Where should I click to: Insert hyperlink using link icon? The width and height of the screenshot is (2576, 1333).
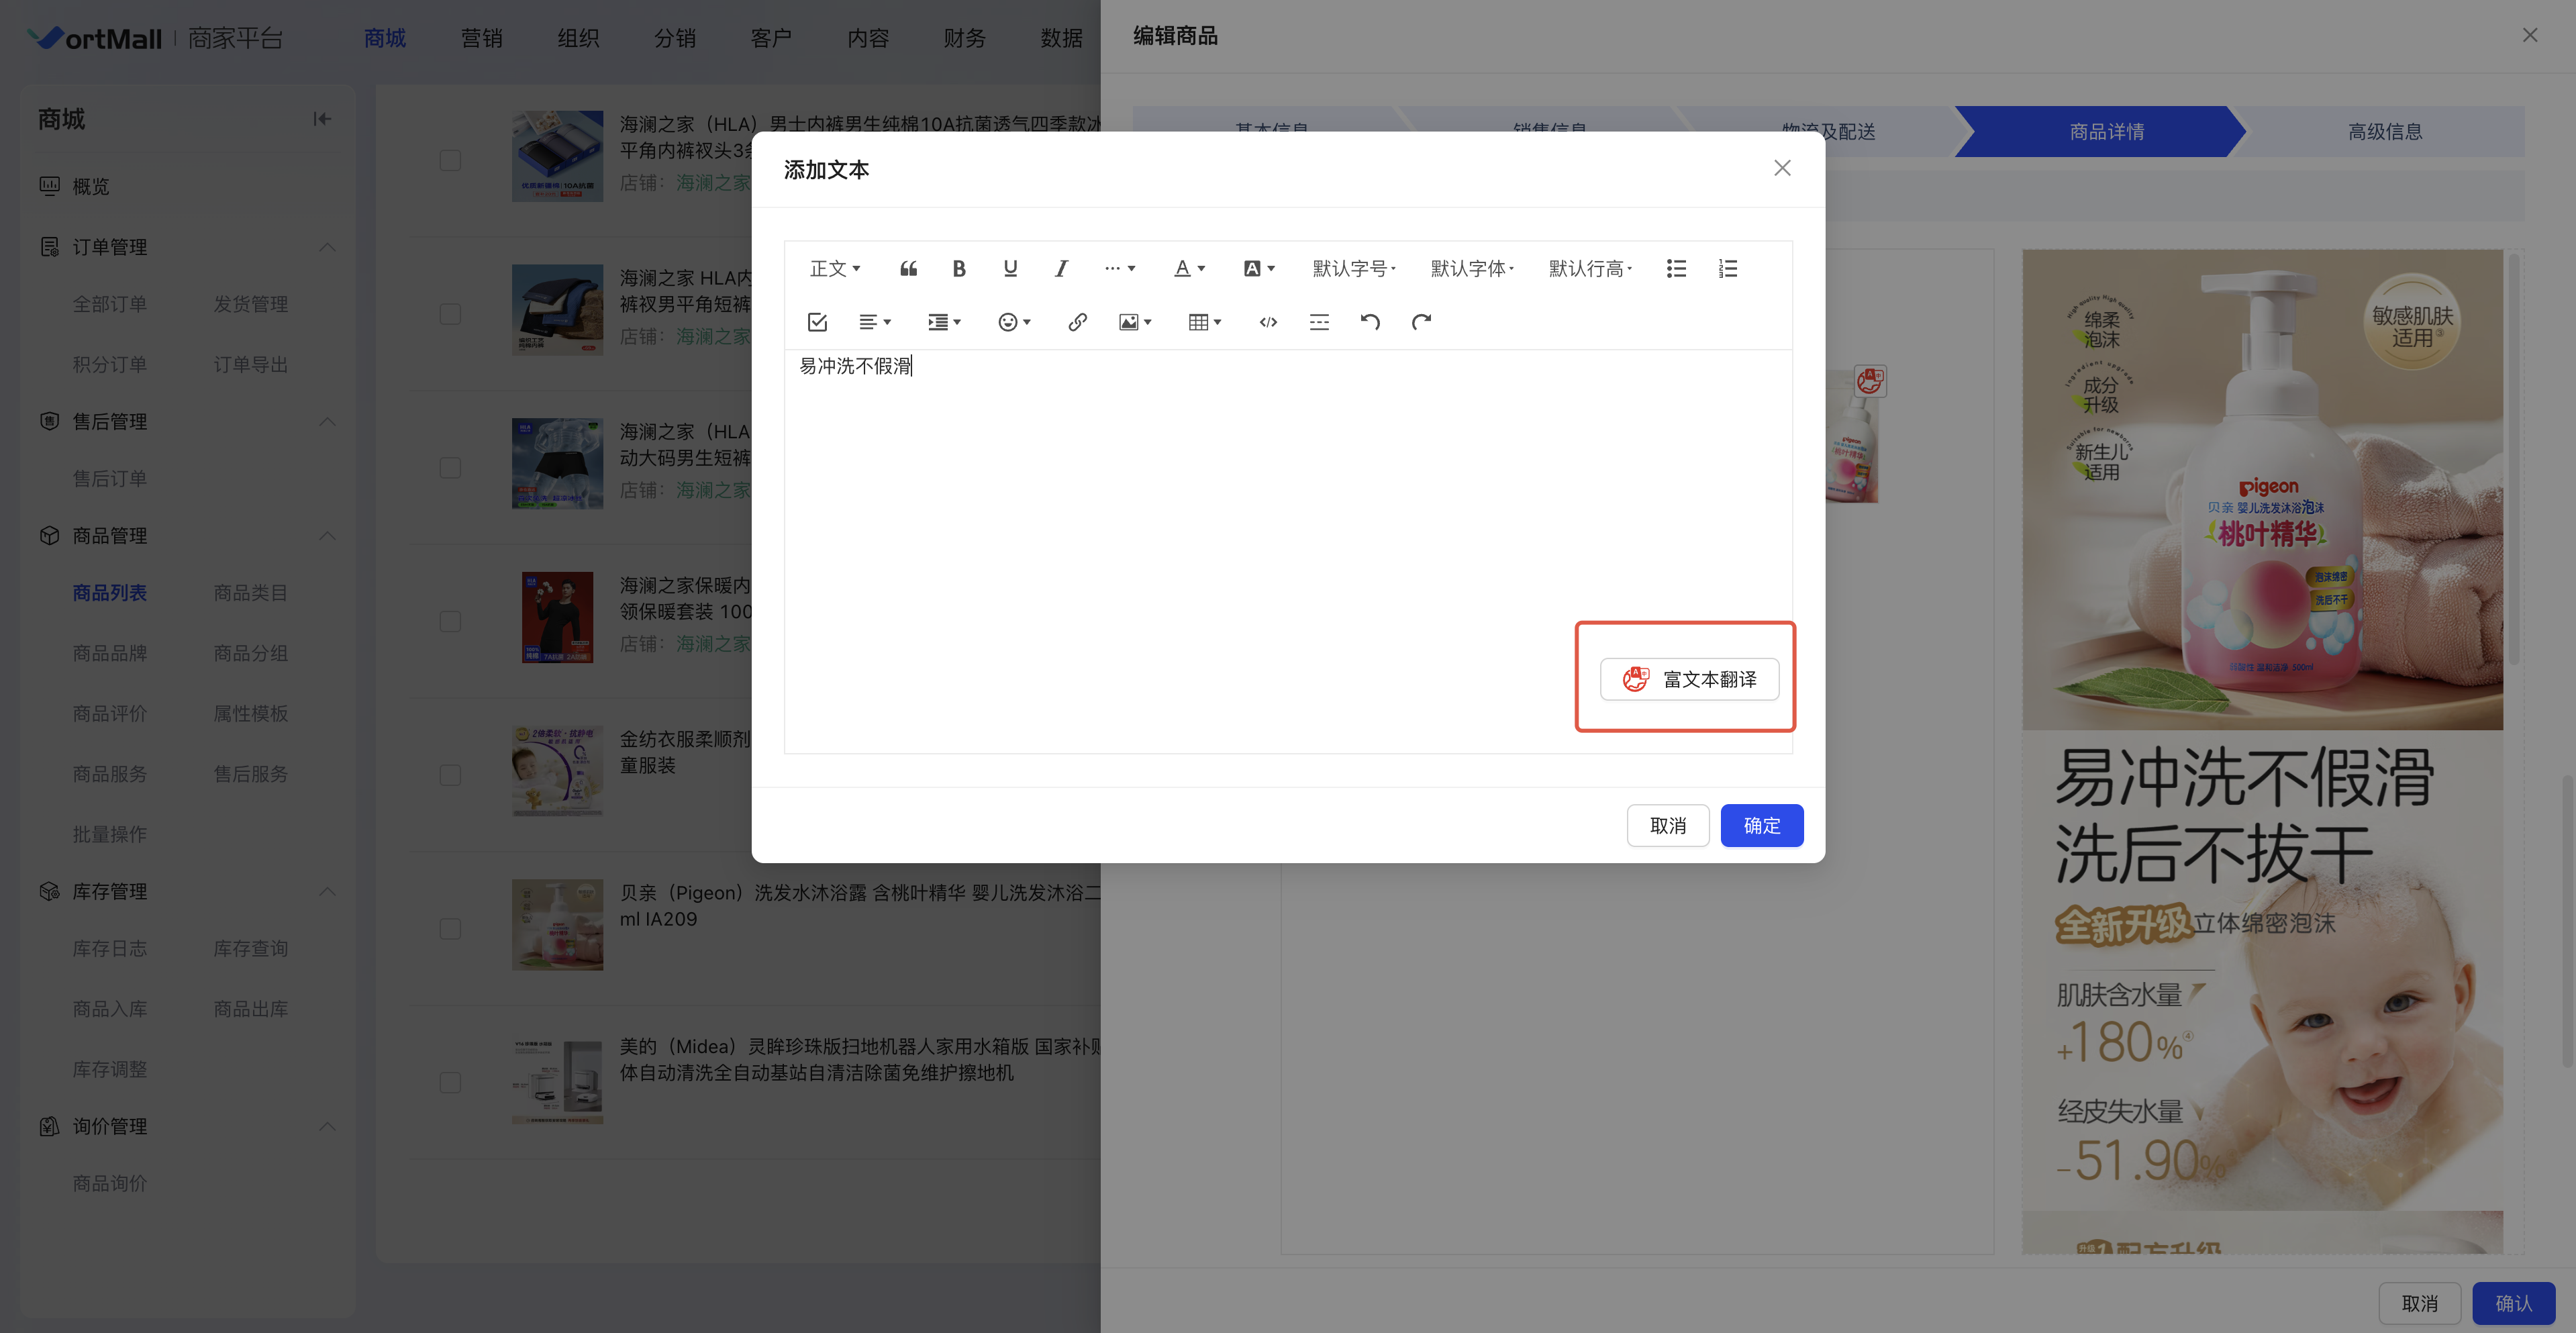pos(1077,322)
